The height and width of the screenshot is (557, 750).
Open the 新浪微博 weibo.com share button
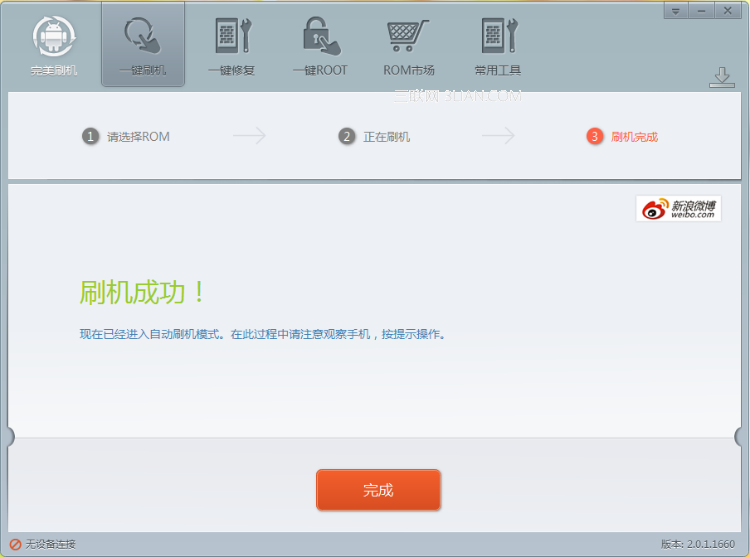coord(679,208)
